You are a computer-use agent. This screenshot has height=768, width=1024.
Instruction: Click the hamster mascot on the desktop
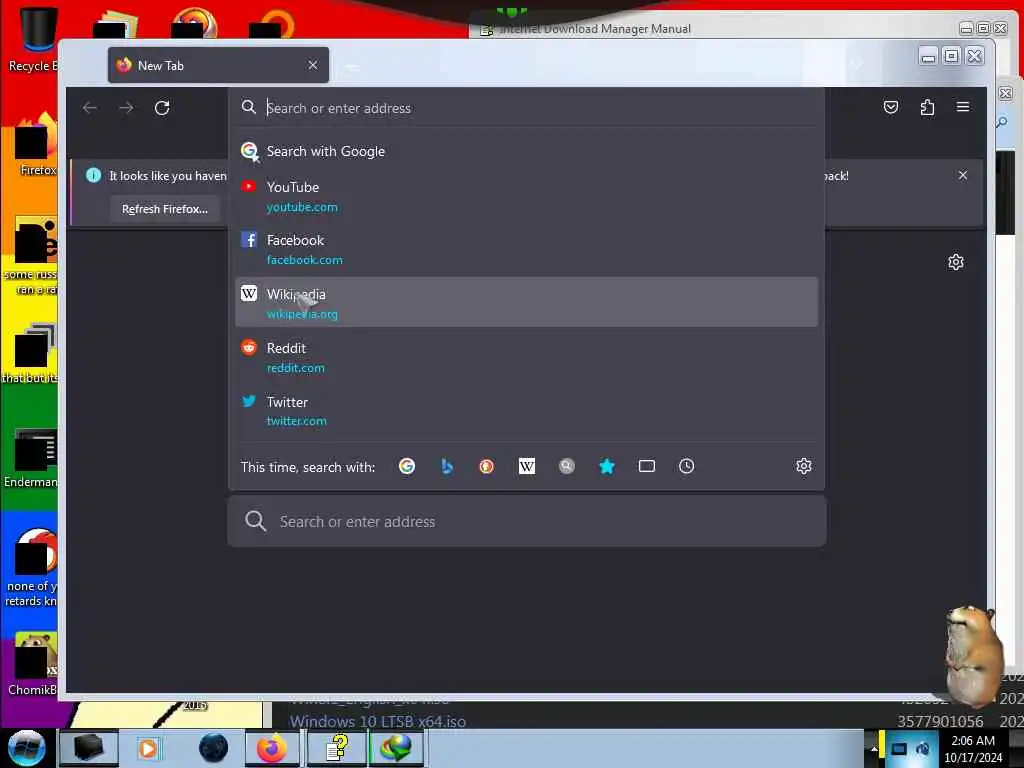click(x=972, y=656)
